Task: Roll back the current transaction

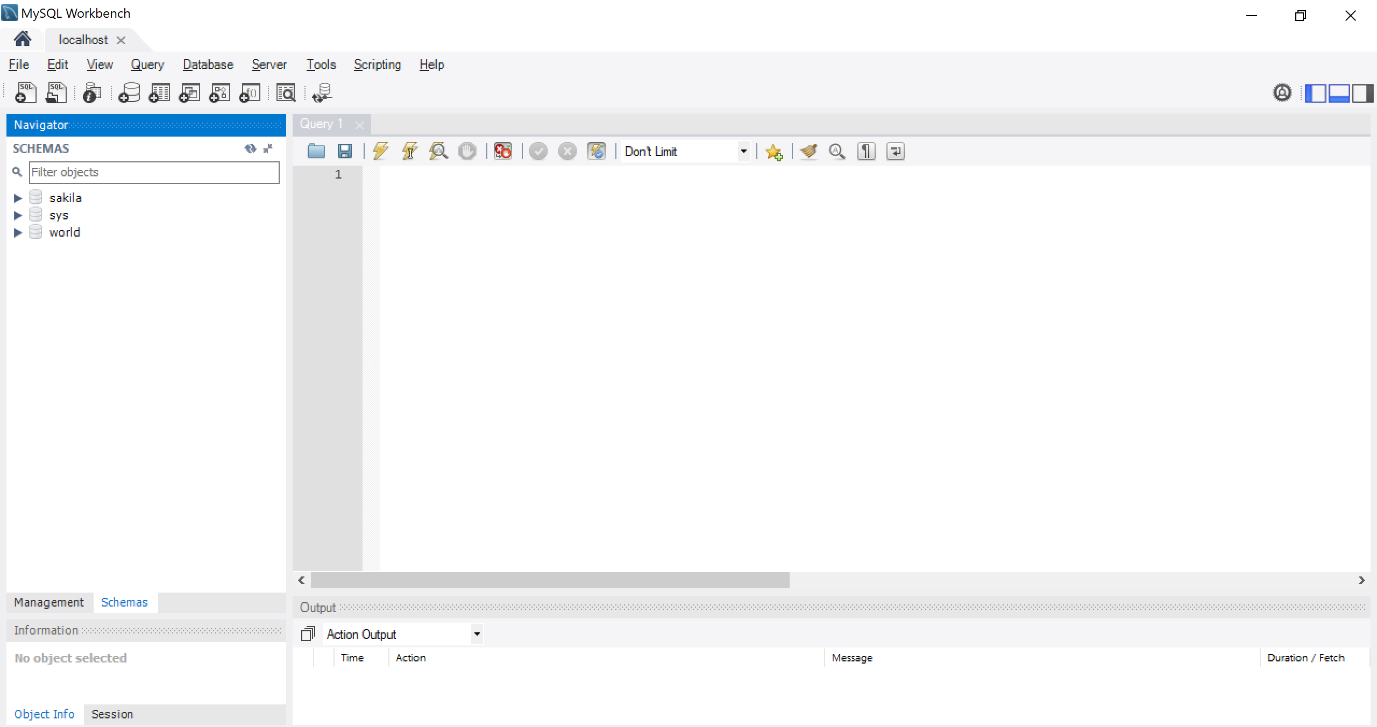Action: pos(567,151)
